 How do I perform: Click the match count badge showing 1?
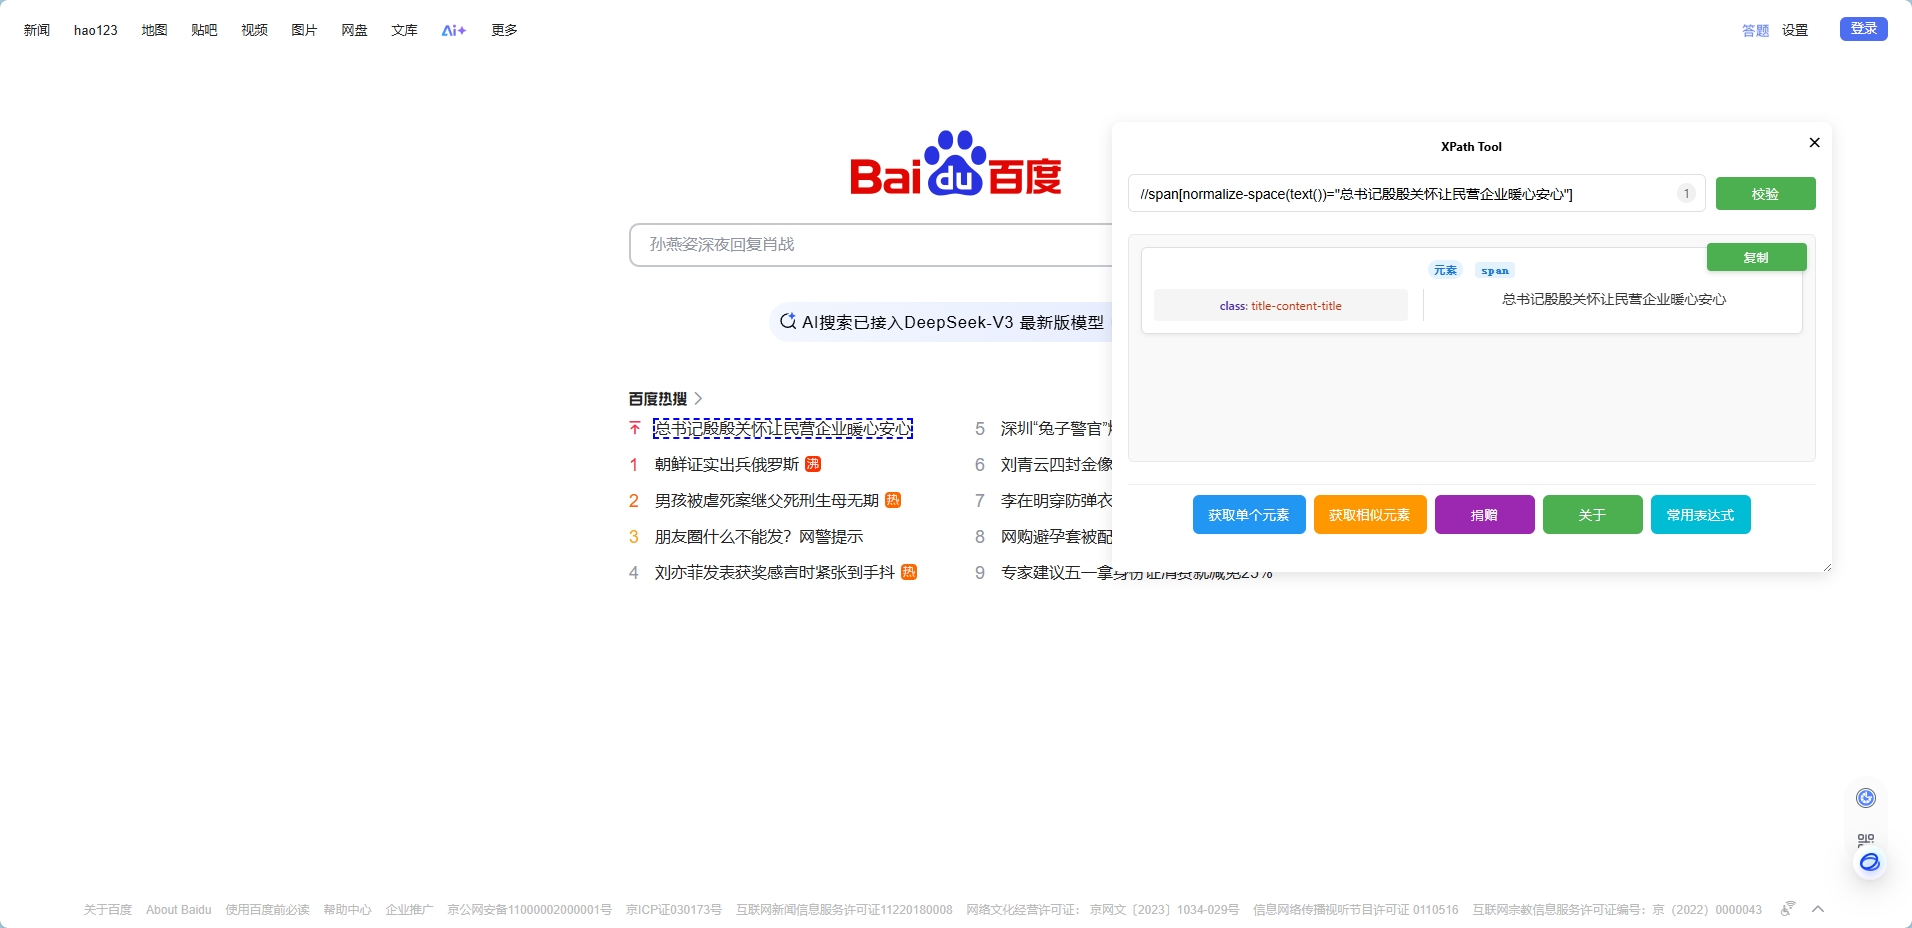[1686, 194]
